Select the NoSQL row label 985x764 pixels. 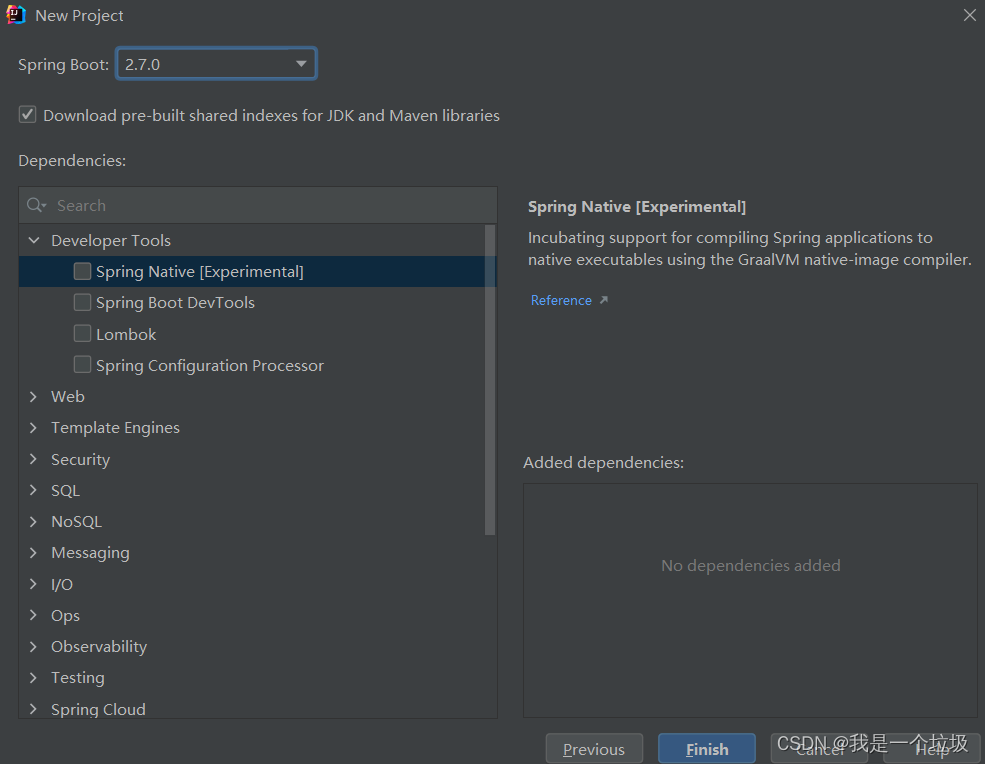pyautogui.click(x=77, y=521)
